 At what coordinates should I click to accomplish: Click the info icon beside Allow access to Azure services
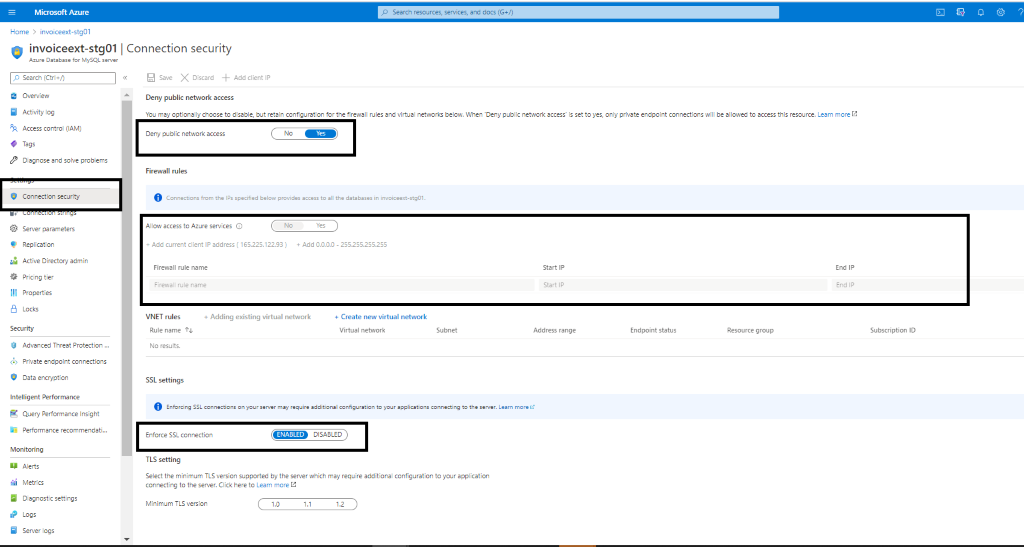(239, 226)
